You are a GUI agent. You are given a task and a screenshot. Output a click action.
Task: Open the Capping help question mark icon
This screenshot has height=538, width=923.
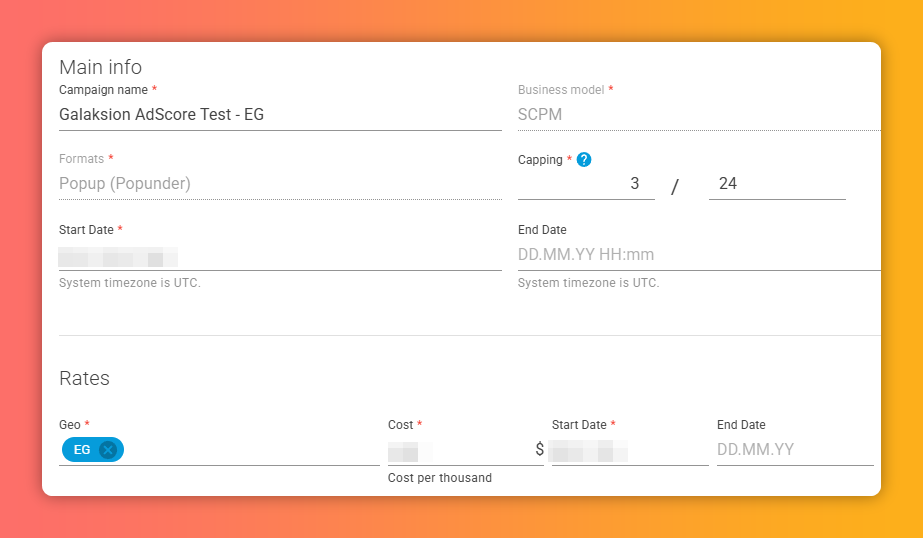pos(583,160)
